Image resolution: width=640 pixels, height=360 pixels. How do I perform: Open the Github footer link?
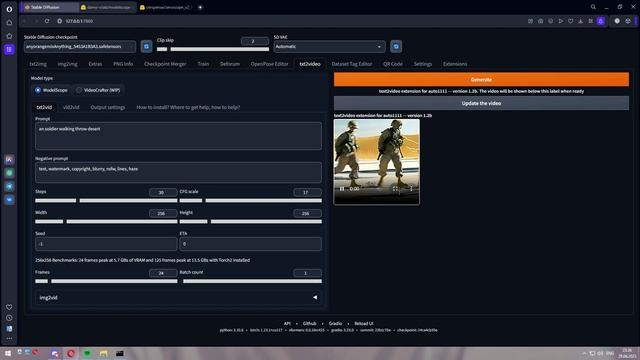click(309, 323)
